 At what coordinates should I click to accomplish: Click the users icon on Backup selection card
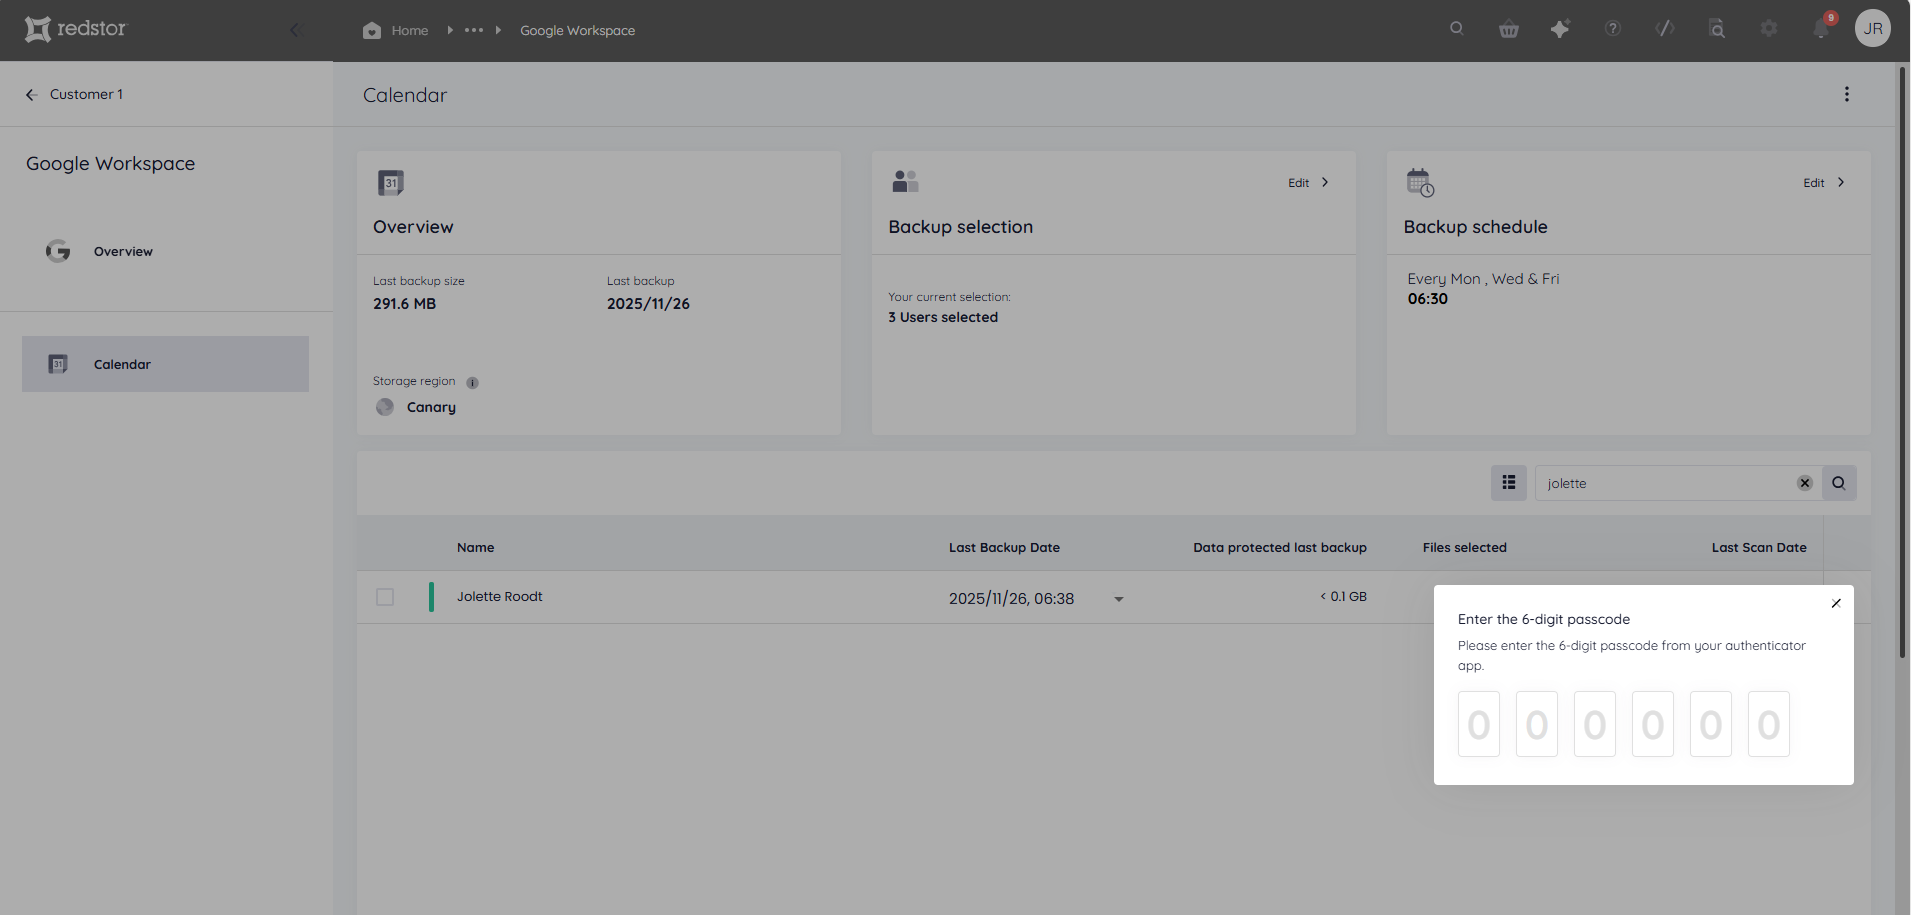tap(905, 181)
